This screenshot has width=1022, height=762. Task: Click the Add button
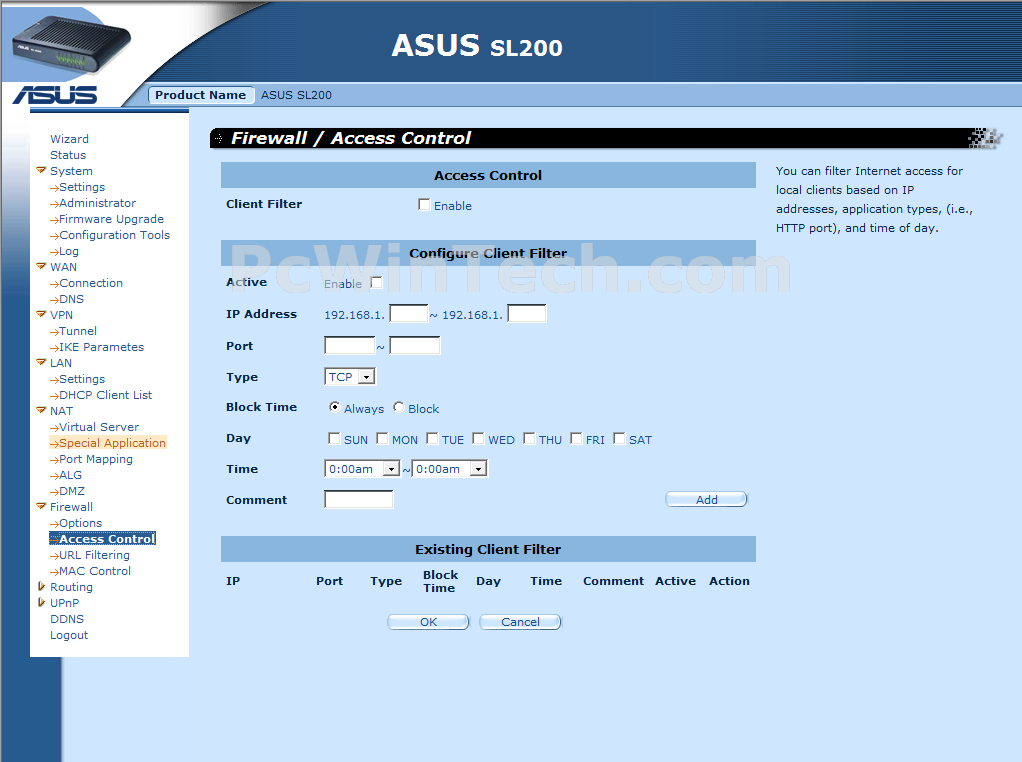click(707, 499)
